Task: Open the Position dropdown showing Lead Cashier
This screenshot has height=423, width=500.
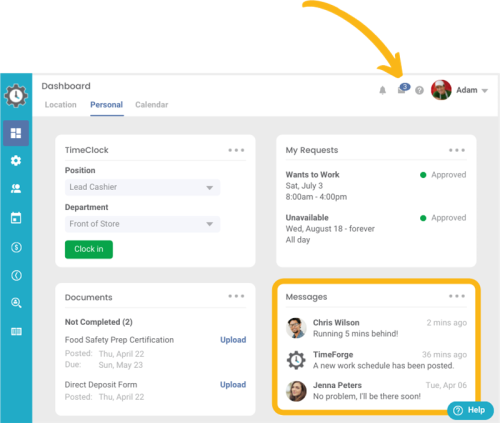Action: coord(142,187)
